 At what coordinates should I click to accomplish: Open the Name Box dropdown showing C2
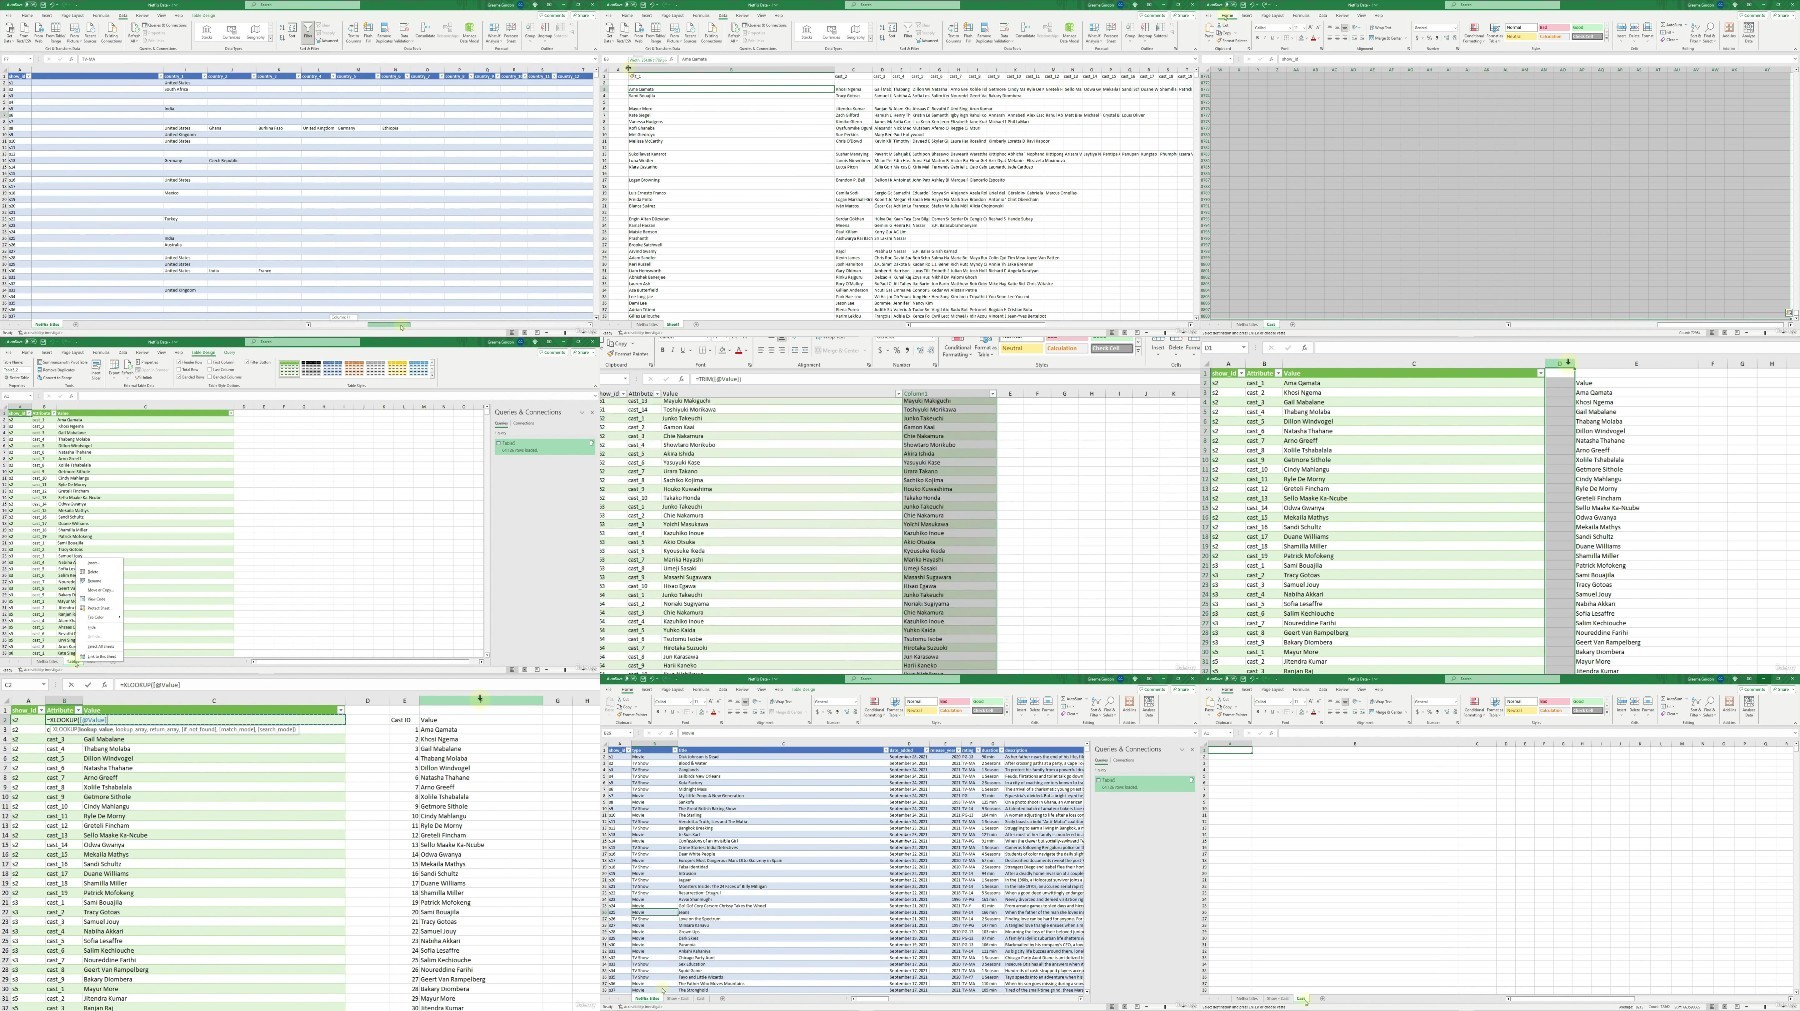(43, 685)
